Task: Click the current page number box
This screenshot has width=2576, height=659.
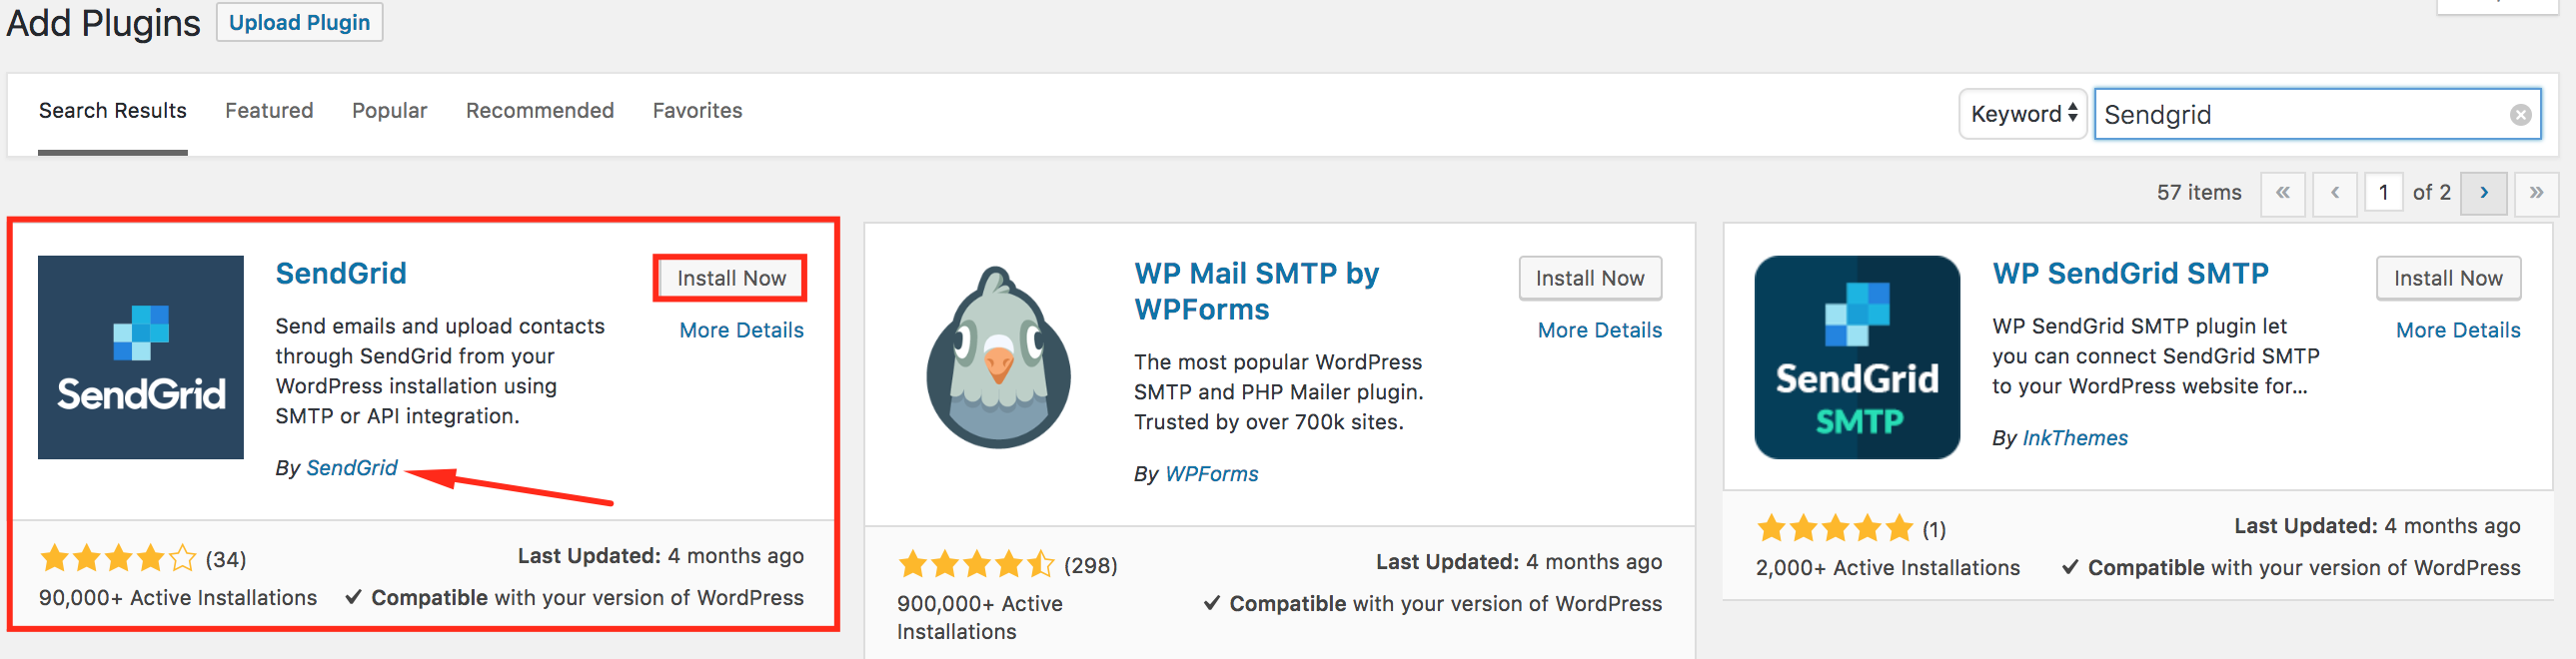Action: [x=2384, y=193]
